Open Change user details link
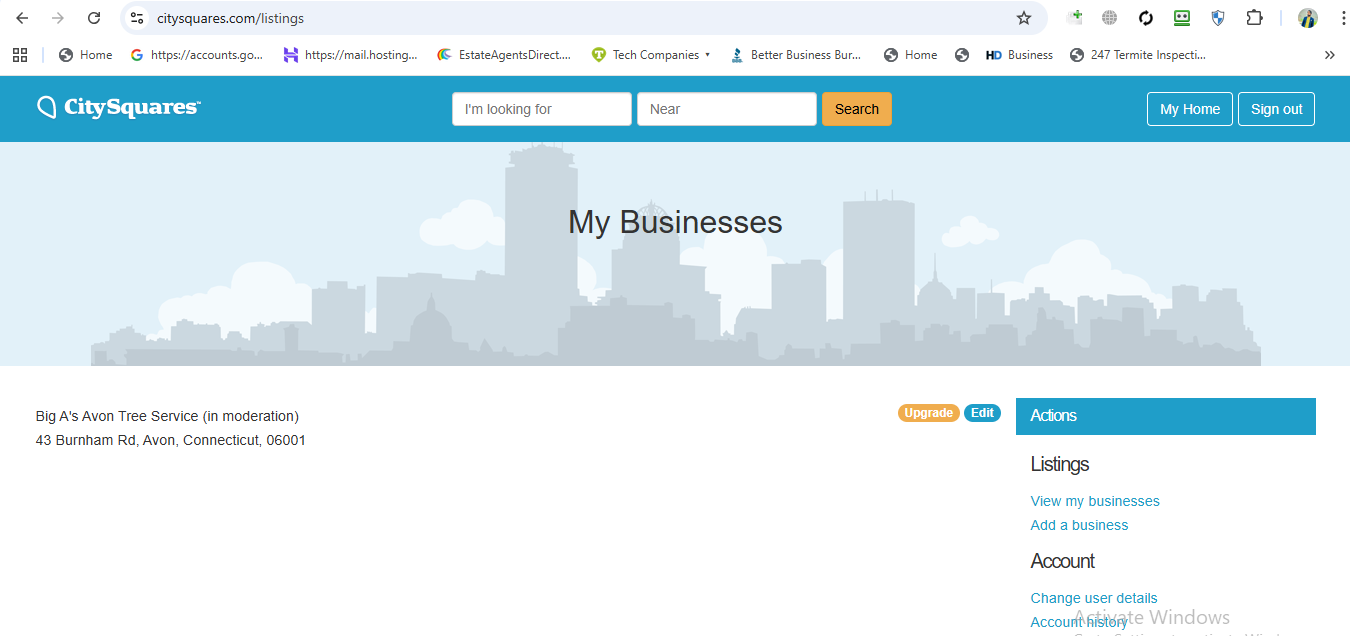The height and width of the screenshot is (636, 1350). [1094, 598]
